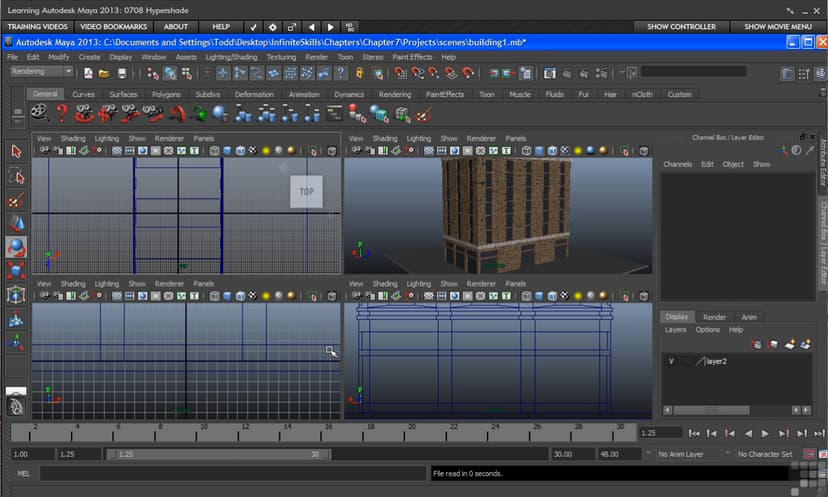Screen dimensions: 828x497
Task: Open the Rendering menu set dropdown
Action: [41, 71]
